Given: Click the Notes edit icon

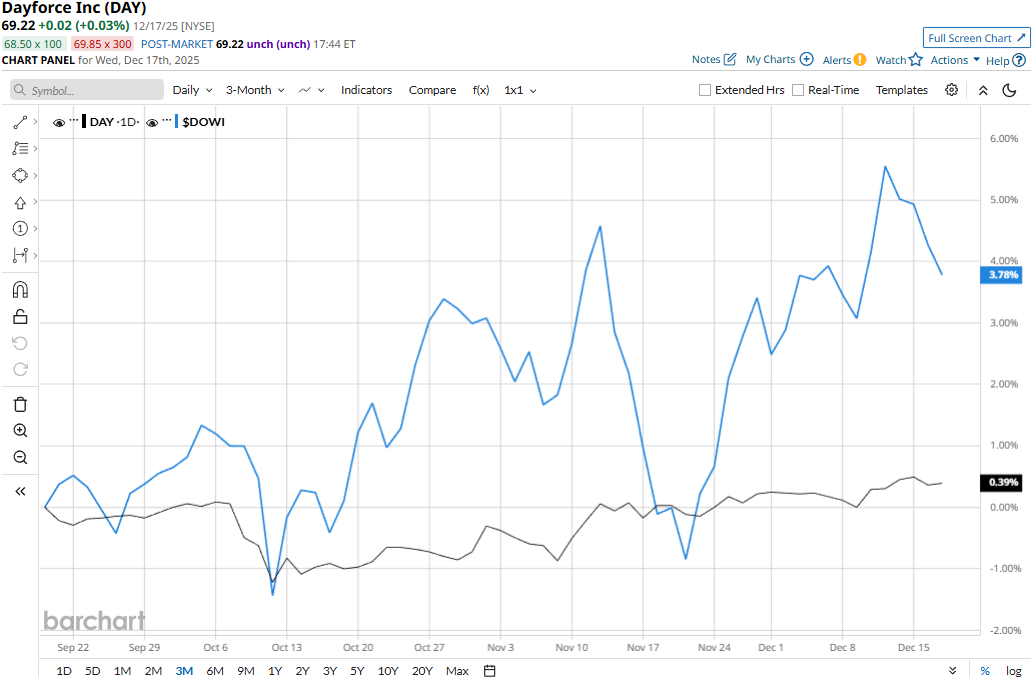Looking at the screenshot, I should click(730, 59).
